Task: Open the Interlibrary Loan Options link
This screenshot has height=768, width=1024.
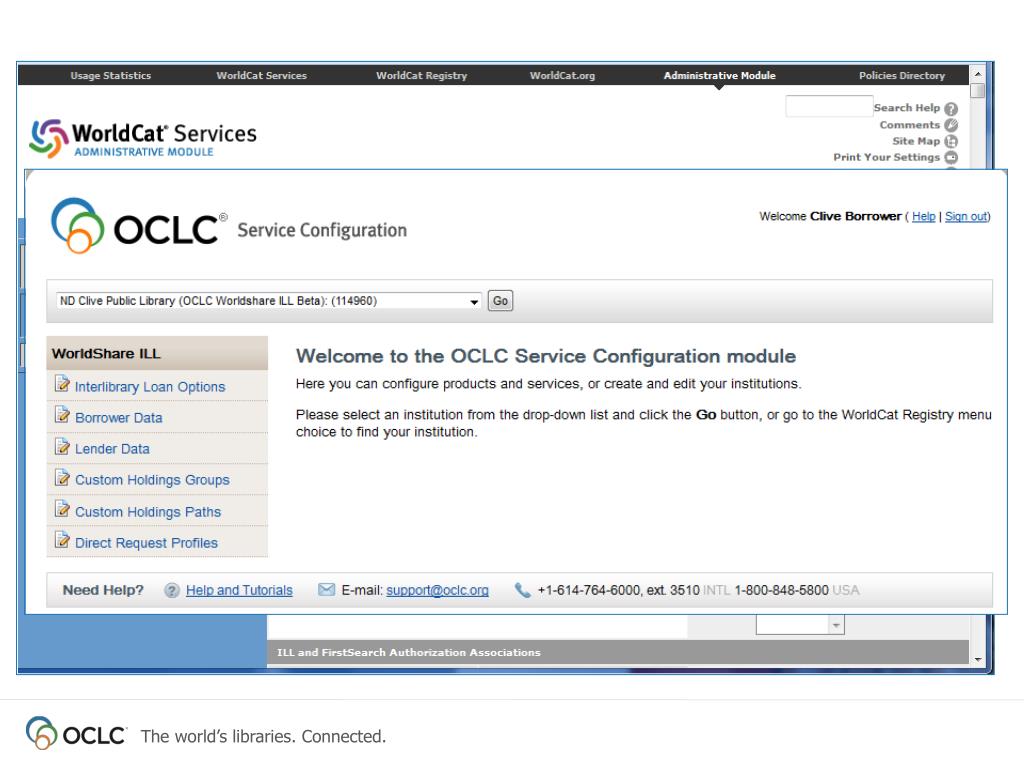Action: click(150, 387)
